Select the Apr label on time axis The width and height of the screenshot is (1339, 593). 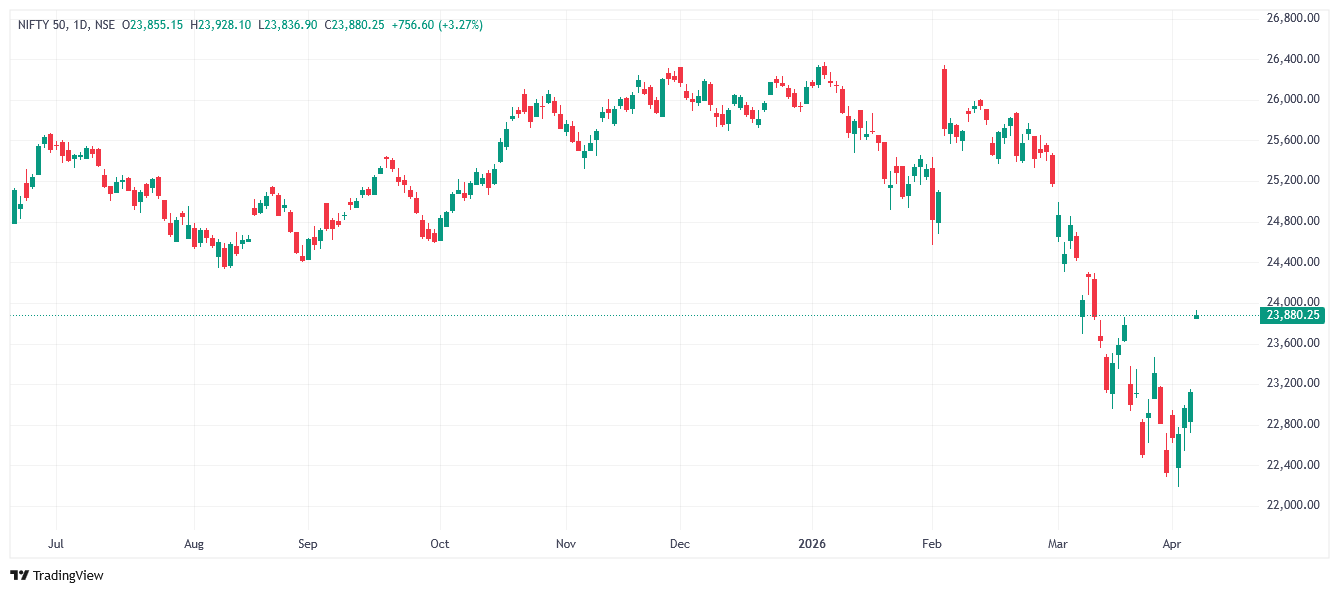pyautogui.click(x=1172, y=544)
